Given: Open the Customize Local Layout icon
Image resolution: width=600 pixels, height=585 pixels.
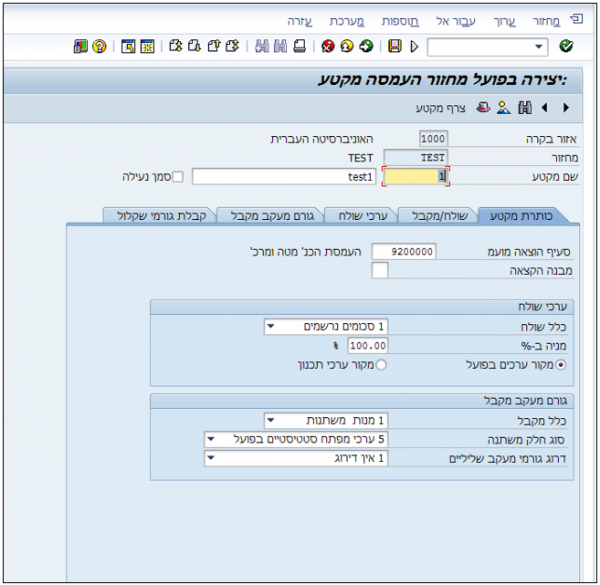Looking at the screenshot, I should point(80,46).
